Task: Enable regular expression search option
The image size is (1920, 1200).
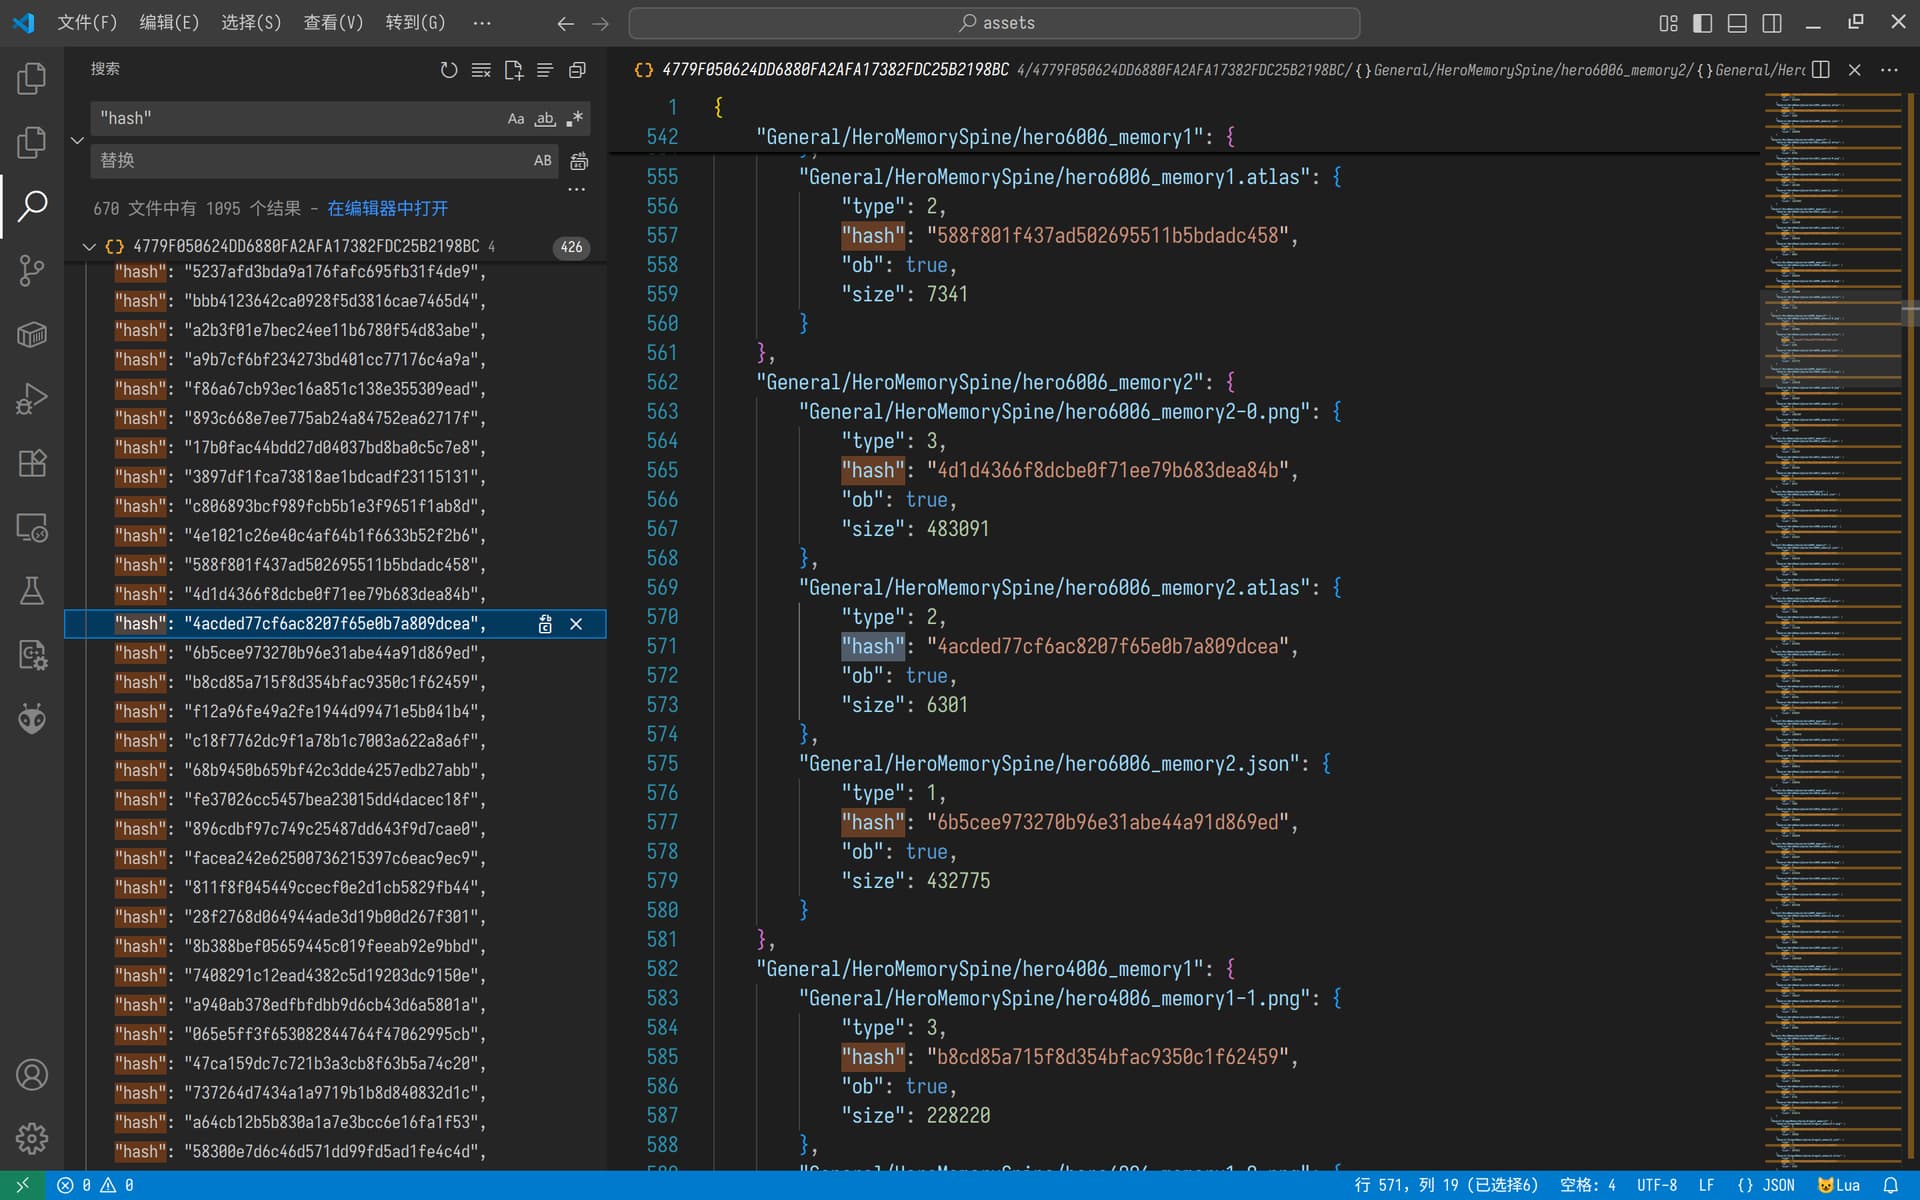Action: point(574,119)
